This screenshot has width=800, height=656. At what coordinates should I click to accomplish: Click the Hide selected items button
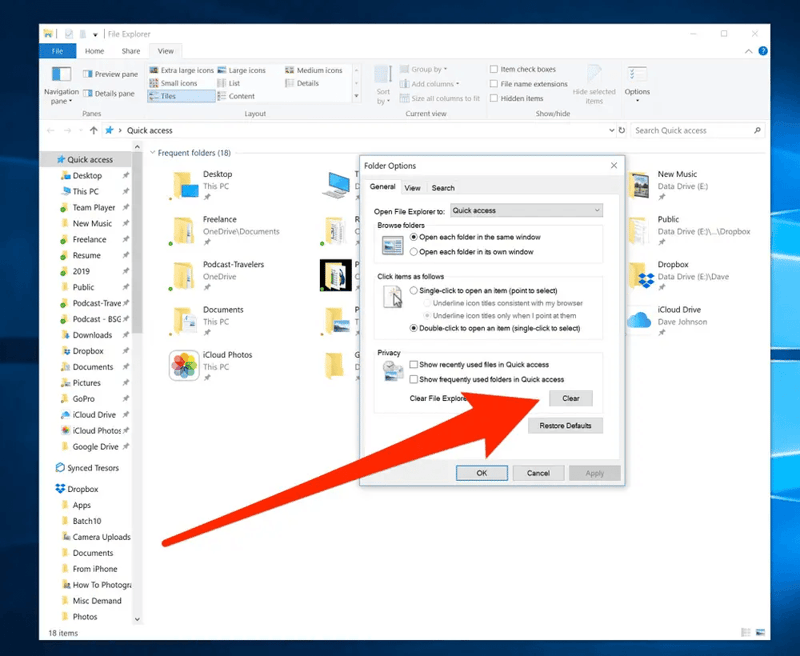point(594,87)
